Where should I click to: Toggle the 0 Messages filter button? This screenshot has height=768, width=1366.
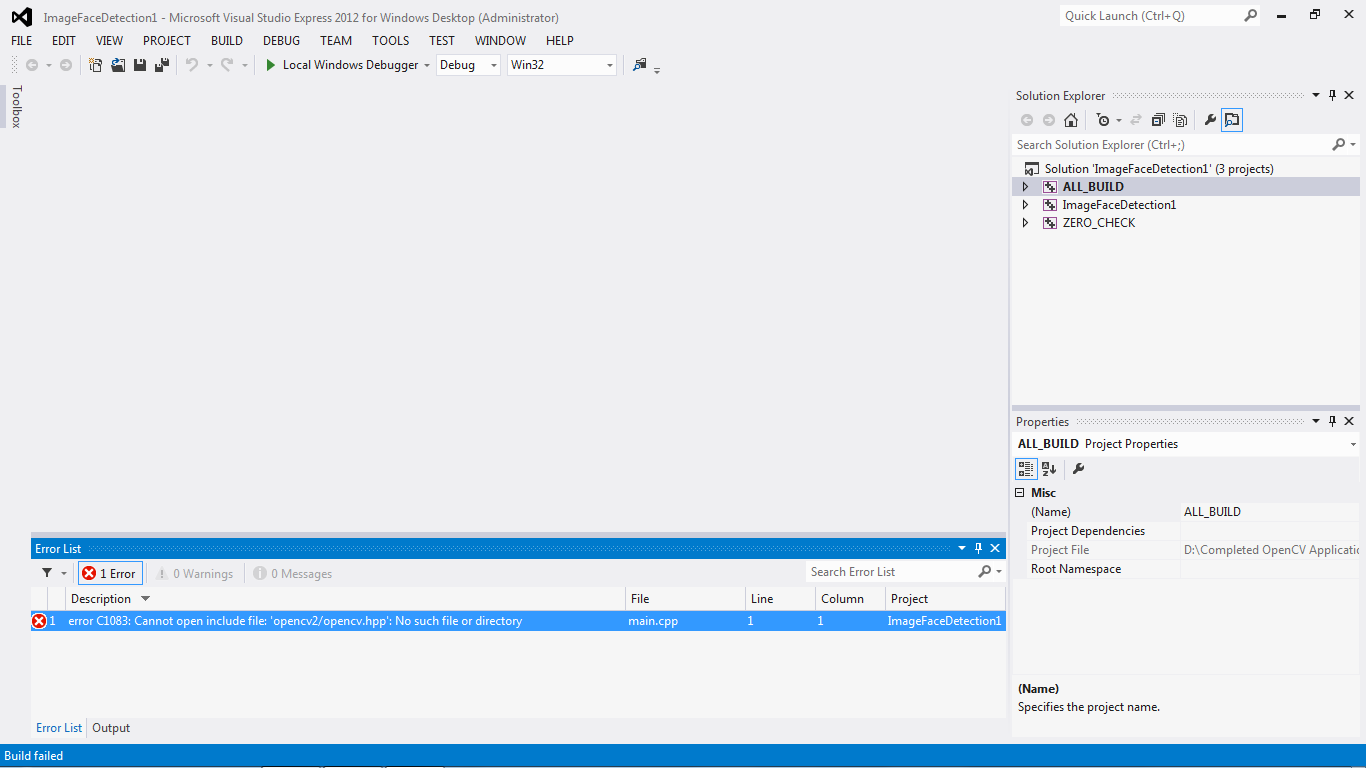pyautogui.click(x=292, y=573)
